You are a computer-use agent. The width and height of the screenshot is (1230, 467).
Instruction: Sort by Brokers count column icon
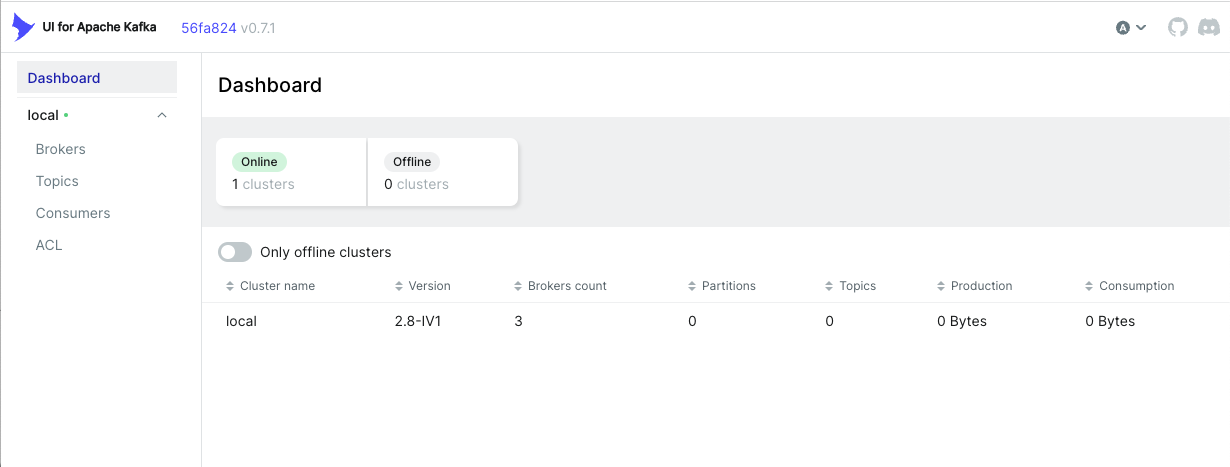519,286
